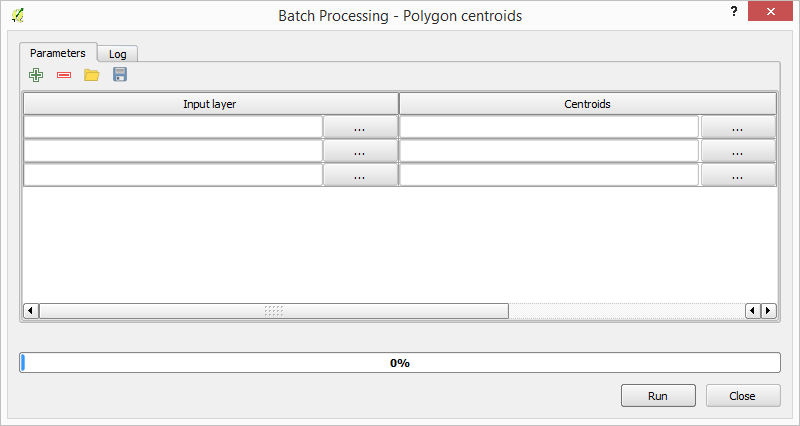This screenshot has height=426, width=800.
Task: Browse Centroids output for third row
Action: (737, 175)
